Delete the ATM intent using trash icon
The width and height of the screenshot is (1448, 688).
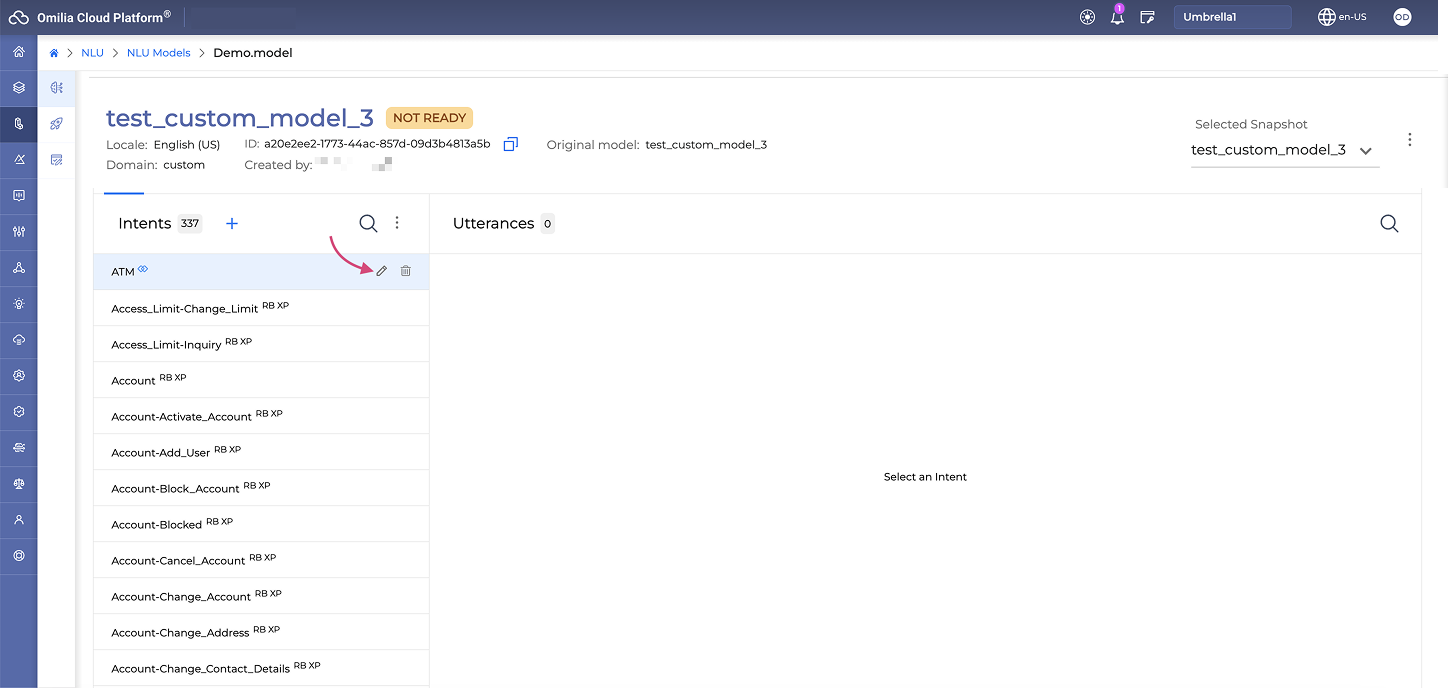405,271
